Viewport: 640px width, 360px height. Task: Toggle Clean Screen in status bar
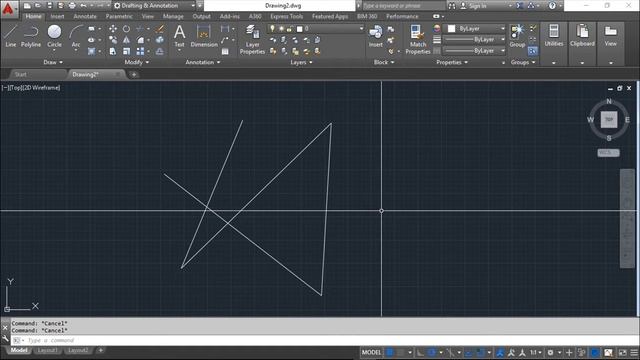click(x=622, y=352)
